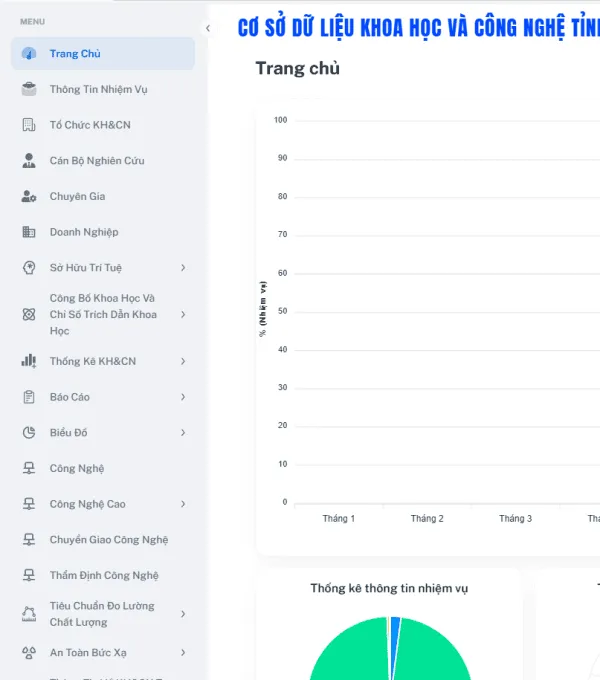Image resolution: width=600 pixels, height=680 pixels.
Task: Click the Thống kê thông tin nhiệm vụ title
Action: [x=389, y=588]
